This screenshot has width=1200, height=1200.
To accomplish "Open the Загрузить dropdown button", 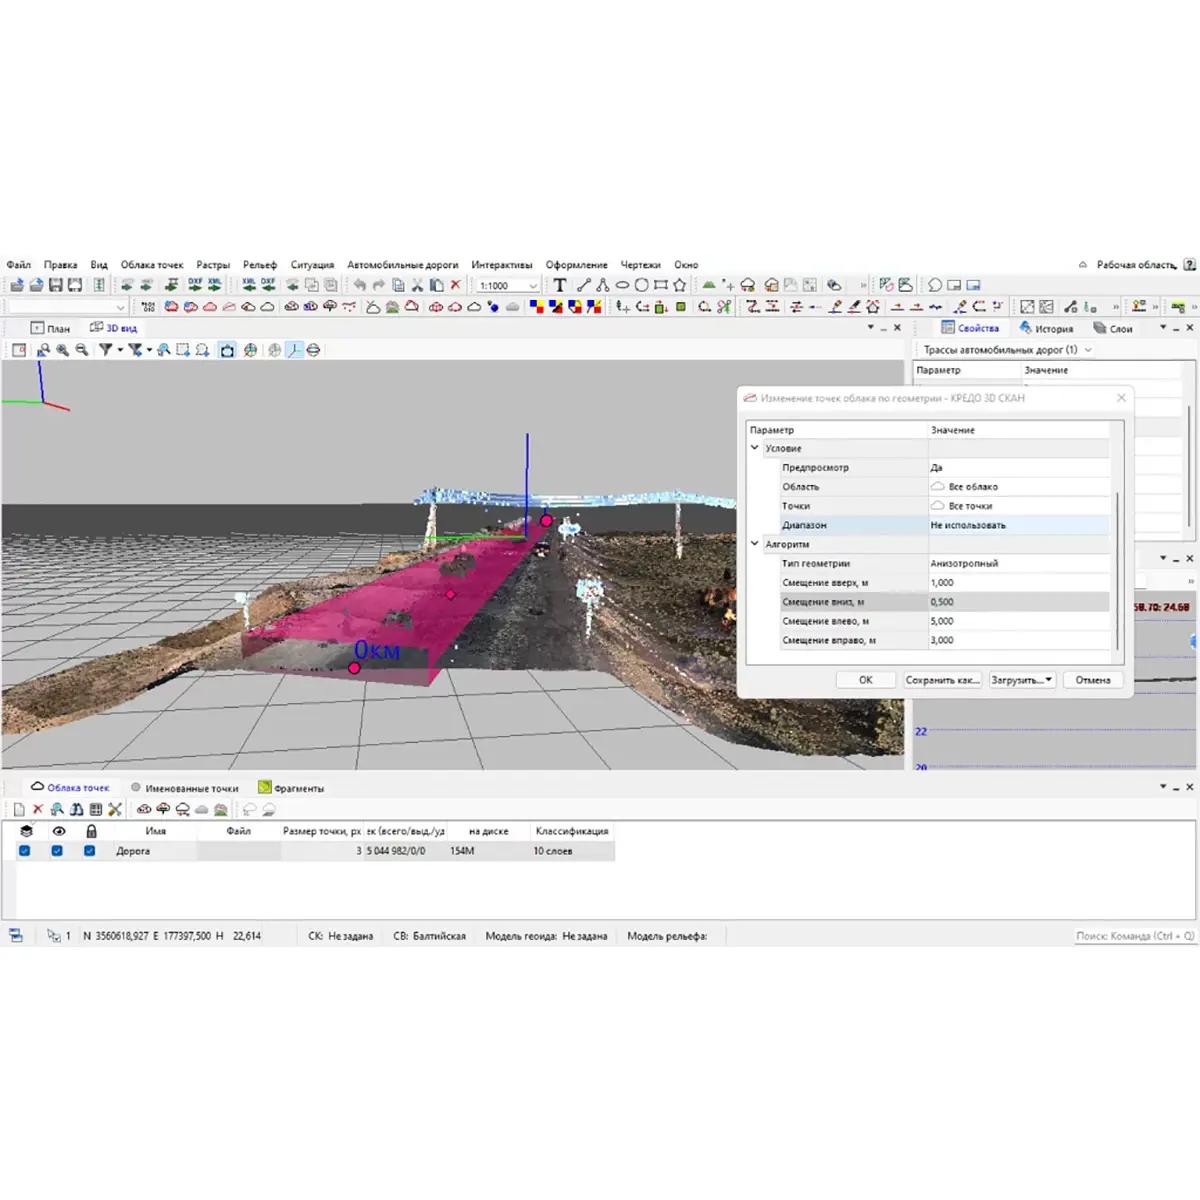I will (x=1021, y=680).
